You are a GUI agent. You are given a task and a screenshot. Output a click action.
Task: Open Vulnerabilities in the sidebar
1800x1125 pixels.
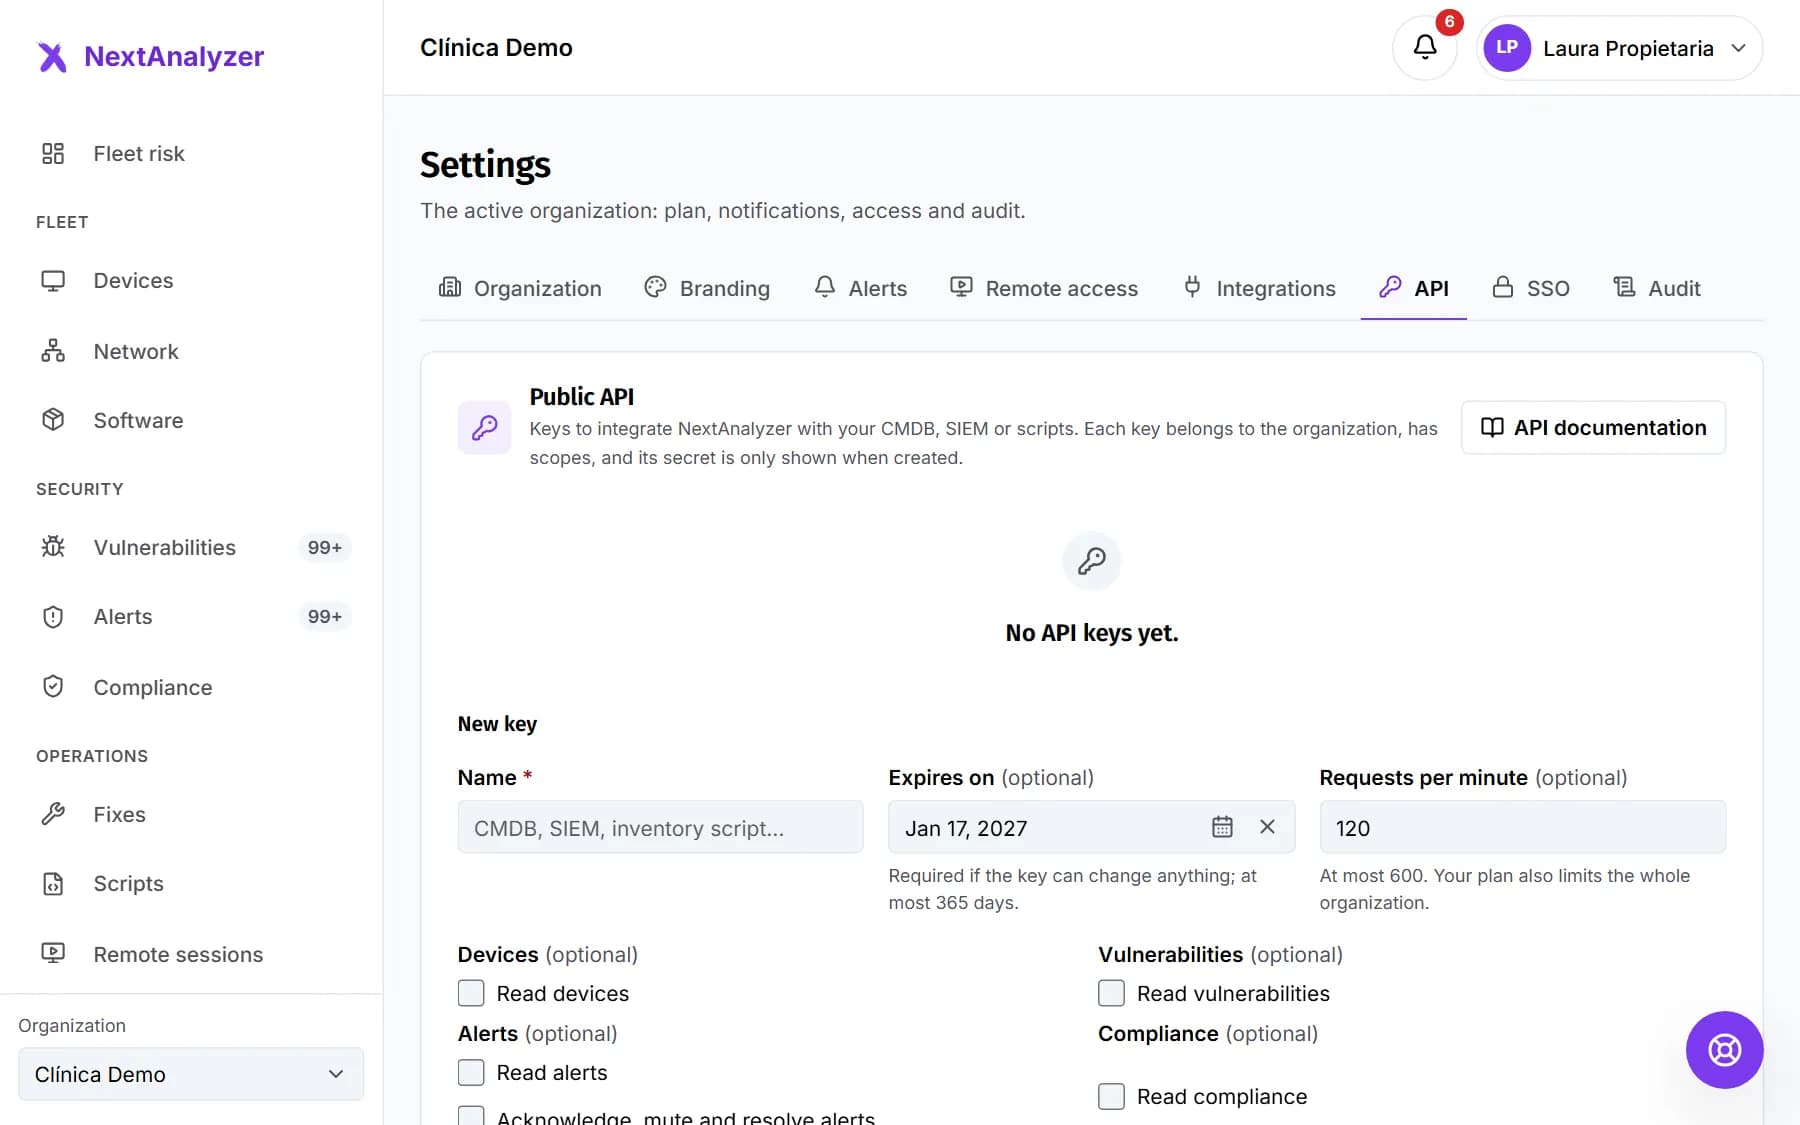pyautogui.click(x=191, y=548)
